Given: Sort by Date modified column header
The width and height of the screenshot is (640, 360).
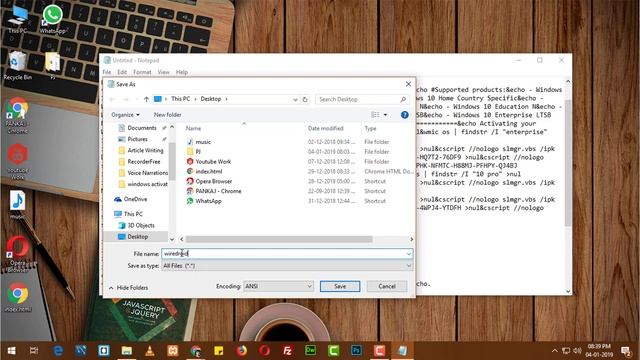Looking at the screenshot, I should coord(325,128).
